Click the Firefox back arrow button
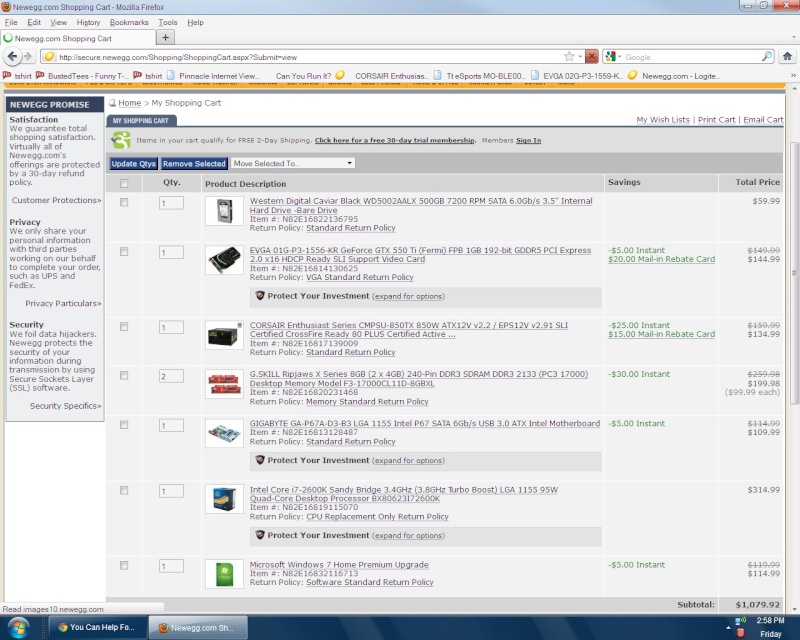The image size is (800, 640). 13,57
